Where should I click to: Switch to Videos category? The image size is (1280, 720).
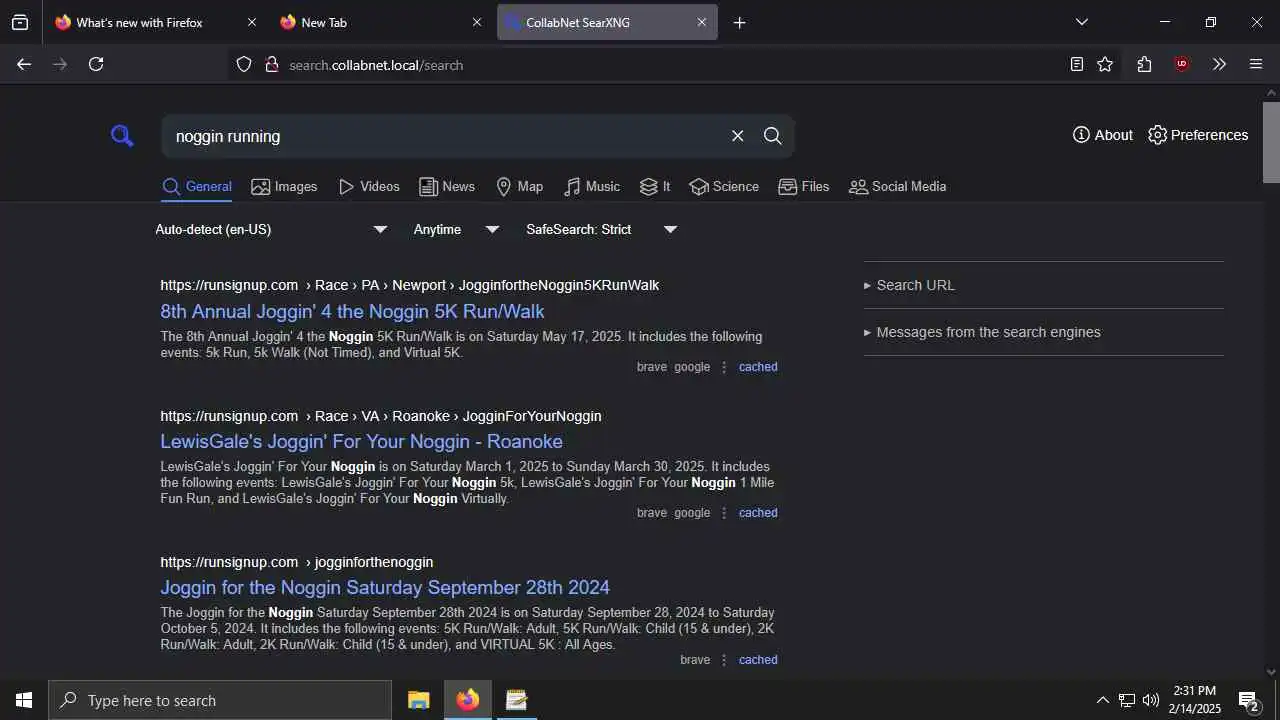[x=369, y=187]
